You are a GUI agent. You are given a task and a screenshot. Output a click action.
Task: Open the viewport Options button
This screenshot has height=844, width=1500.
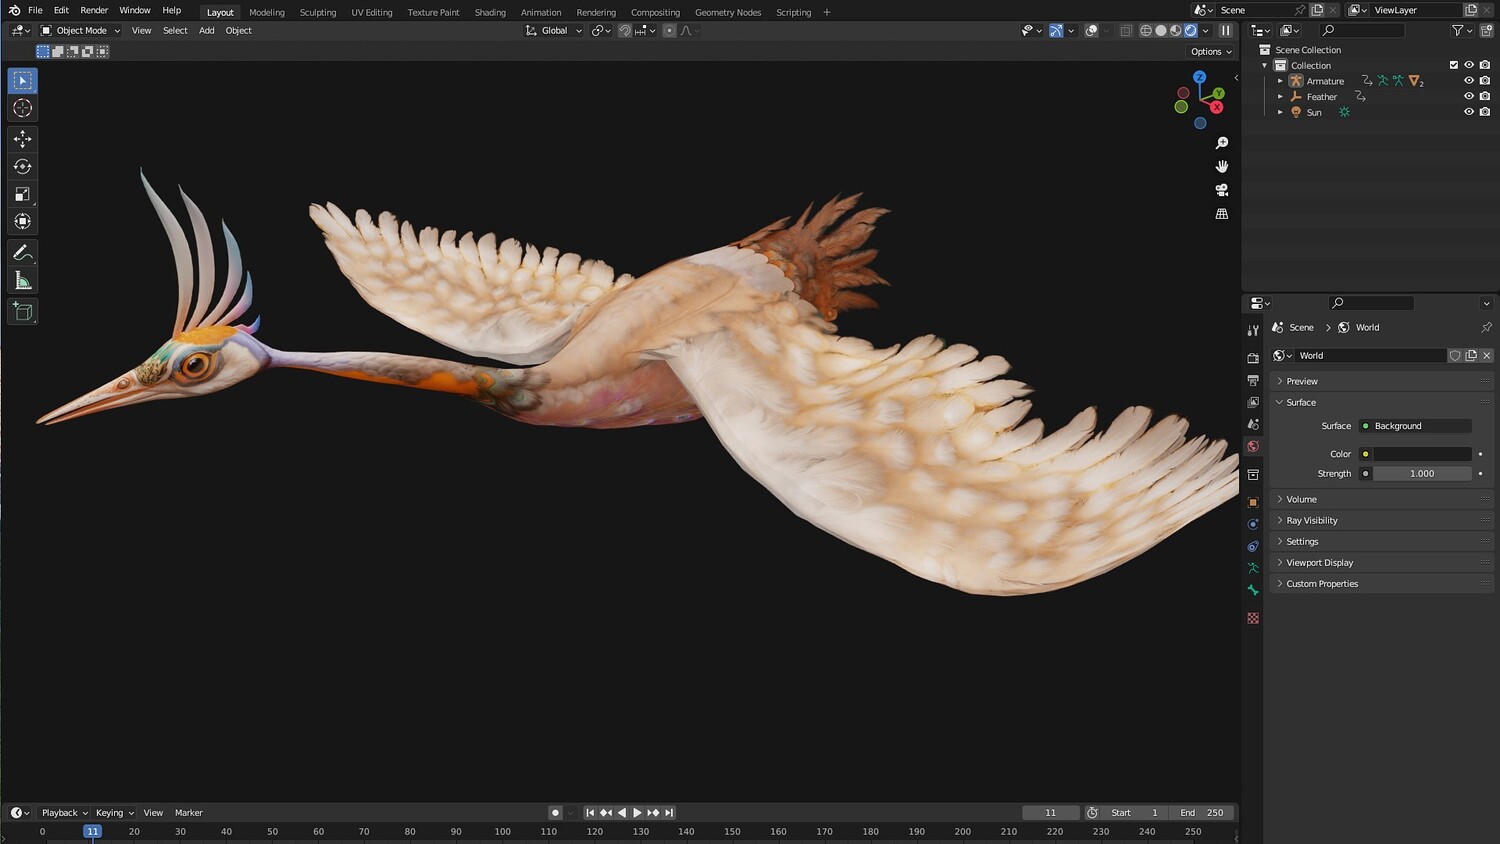[1210, 52]
